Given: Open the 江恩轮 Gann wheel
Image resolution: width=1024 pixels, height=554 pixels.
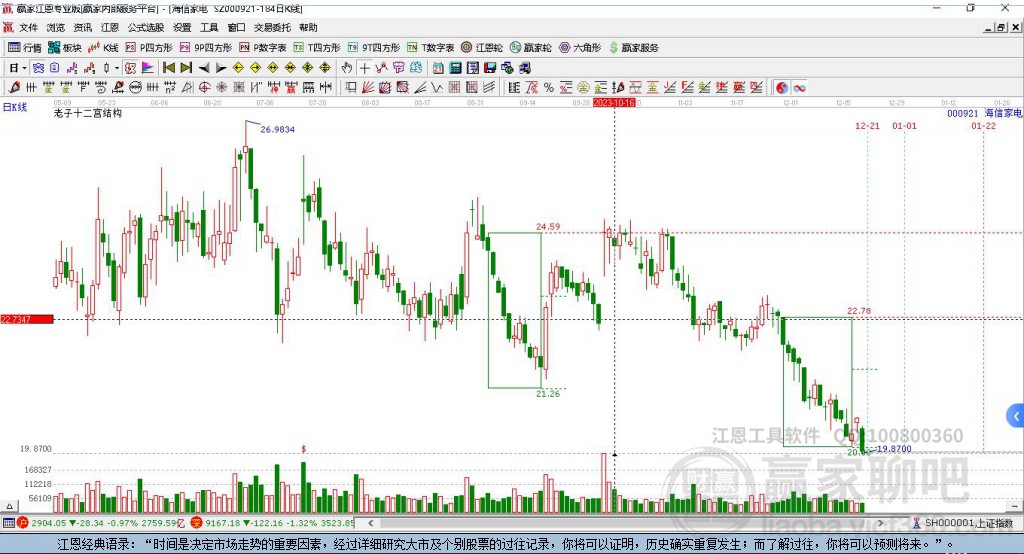Looking at the screenshot, I should point(482,48).
